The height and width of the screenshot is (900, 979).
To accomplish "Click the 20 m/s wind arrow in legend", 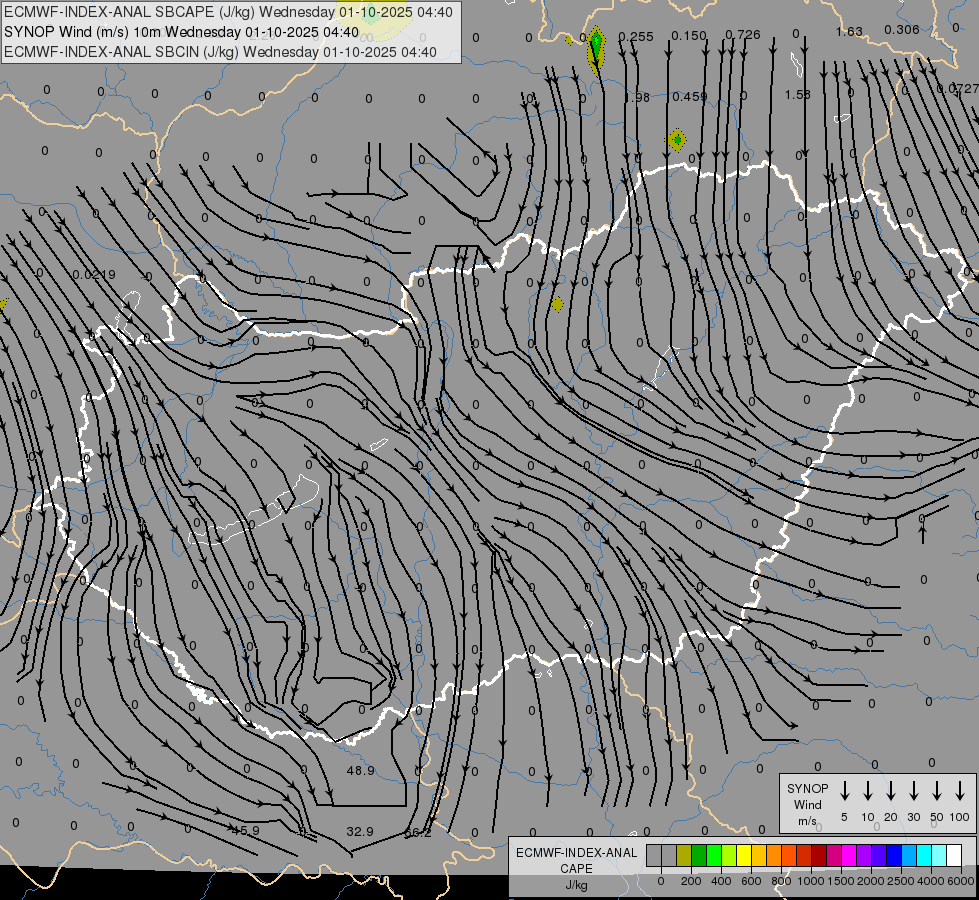I will tap(891, 791).
